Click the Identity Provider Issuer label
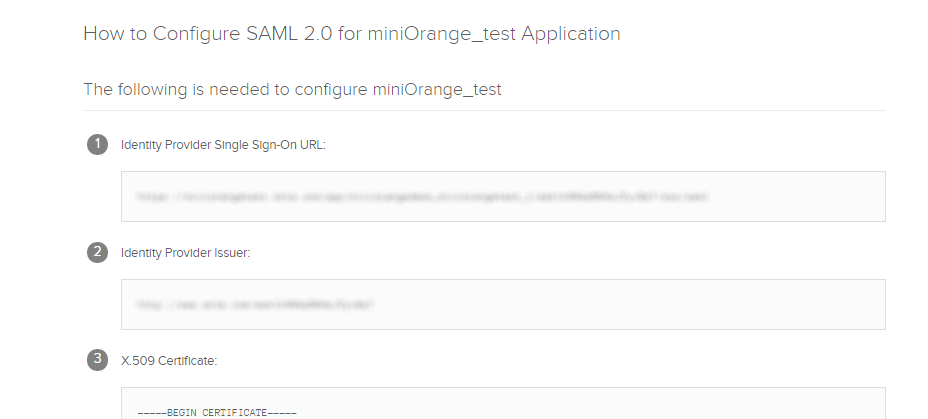This screenshot has width=928, height=419. pyautogui.click(x=185, y=253)
